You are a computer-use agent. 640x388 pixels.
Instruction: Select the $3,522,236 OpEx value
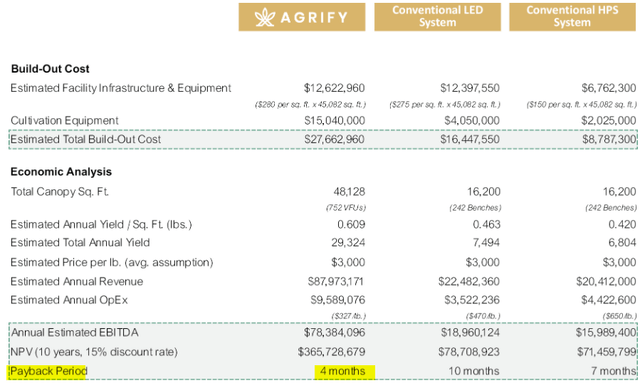472,300
